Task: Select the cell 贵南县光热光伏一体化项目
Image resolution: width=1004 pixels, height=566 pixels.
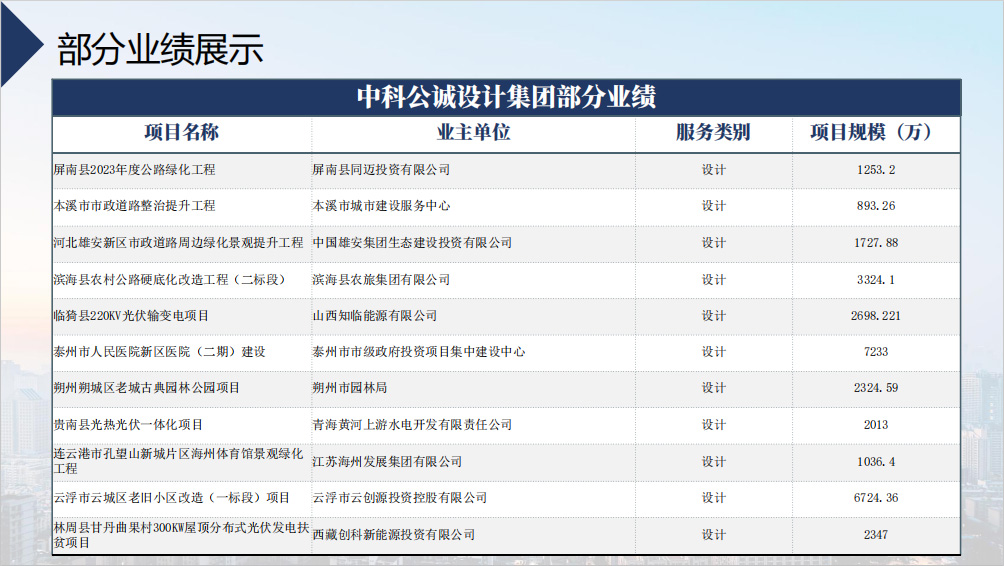Action: (128, 425)
